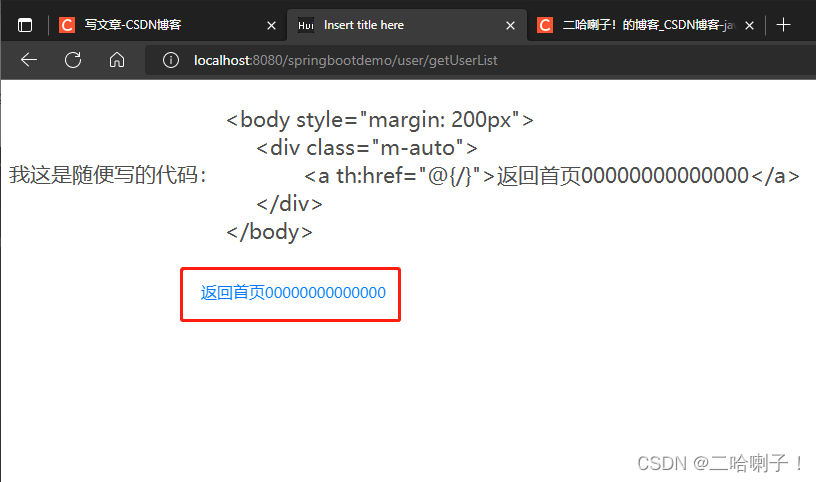Click the closing </body> code line

269,232
